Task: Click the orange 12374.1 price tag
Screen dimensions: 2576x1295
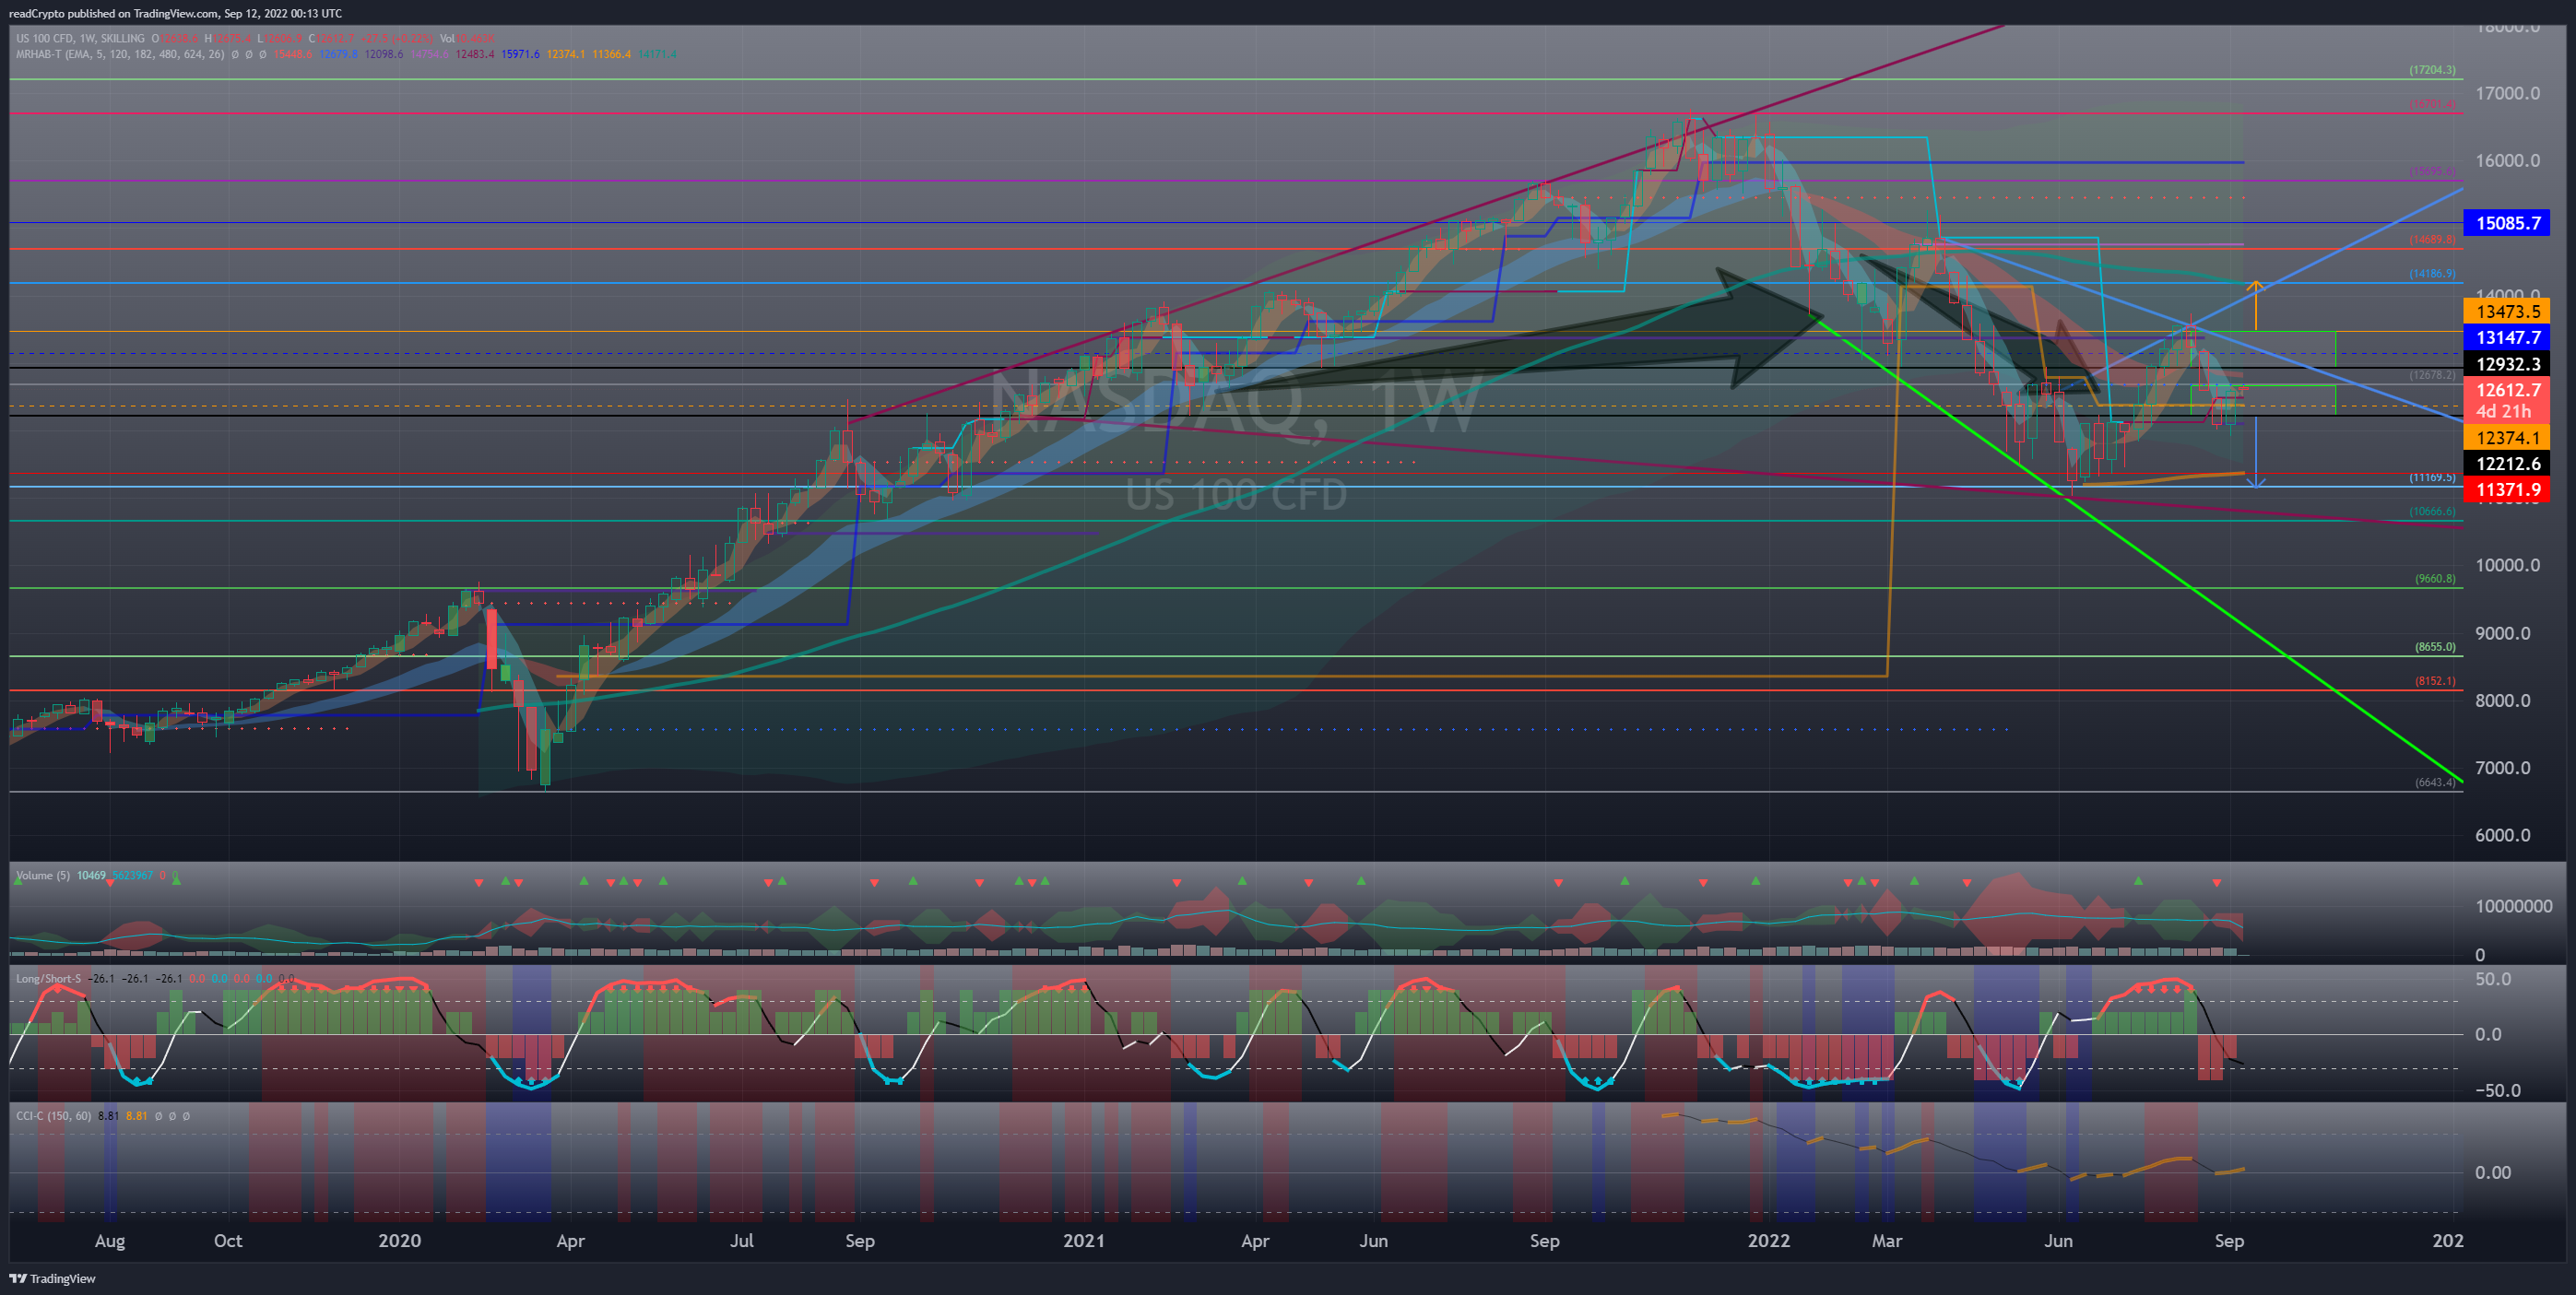Action: coord(2507,438)
